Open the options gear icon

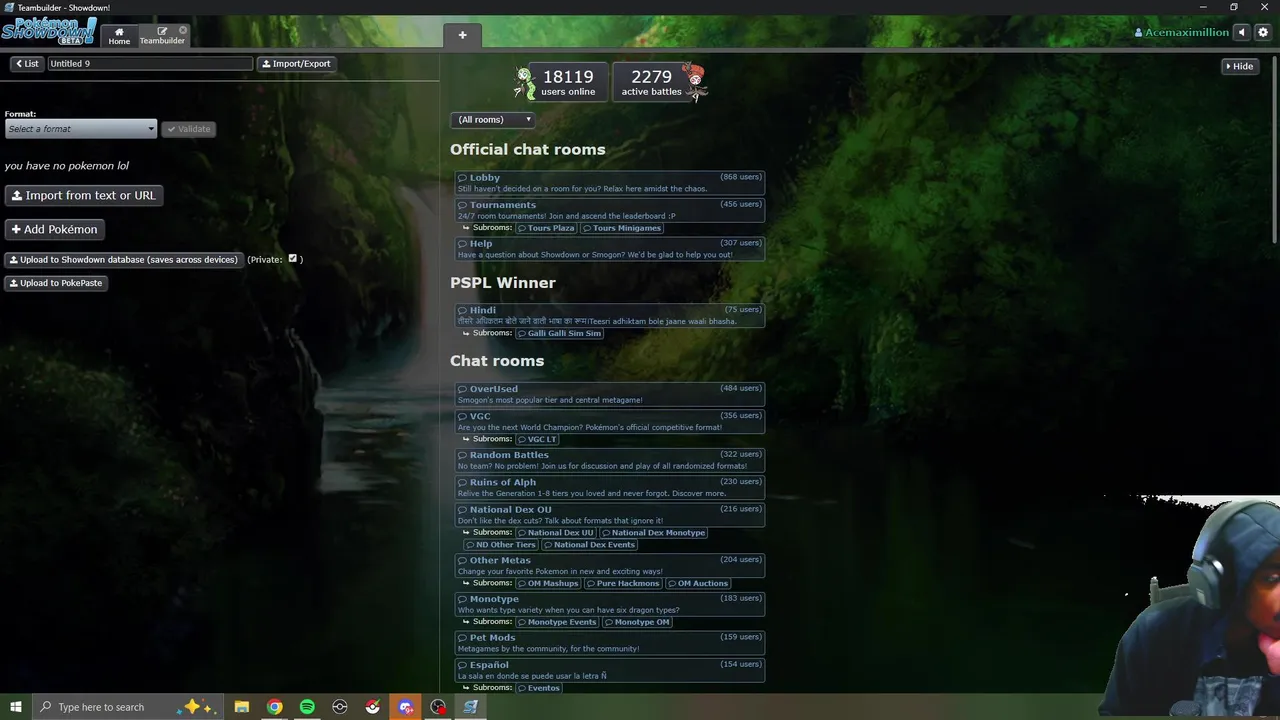[x=1263, y=33]
